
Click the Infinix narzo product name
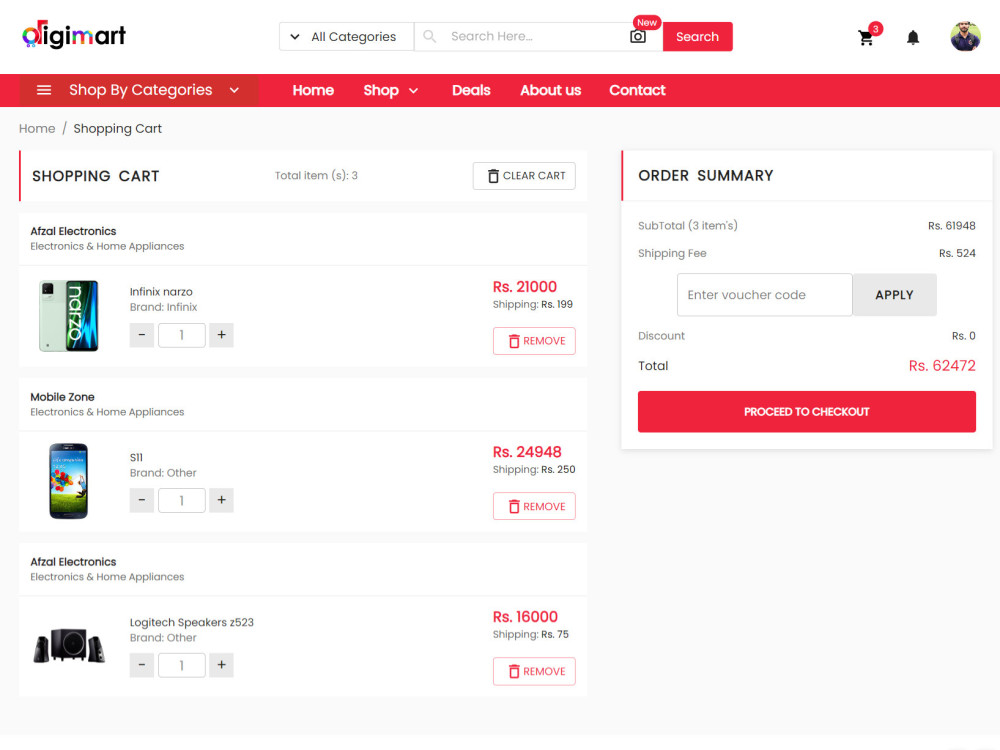pyautogui.click(x=161, y=291)
